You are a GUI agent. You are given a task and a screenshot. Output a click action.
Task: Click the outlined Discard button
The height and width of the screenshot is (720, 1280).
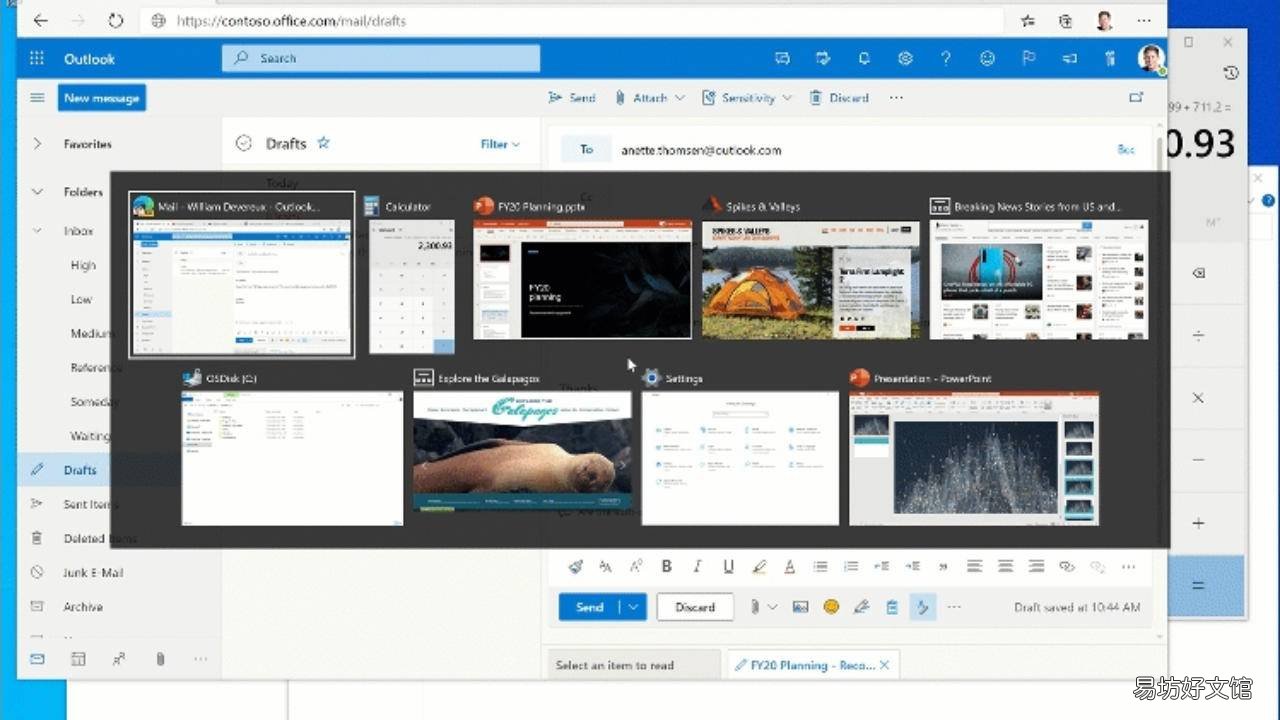click(695, 607)
